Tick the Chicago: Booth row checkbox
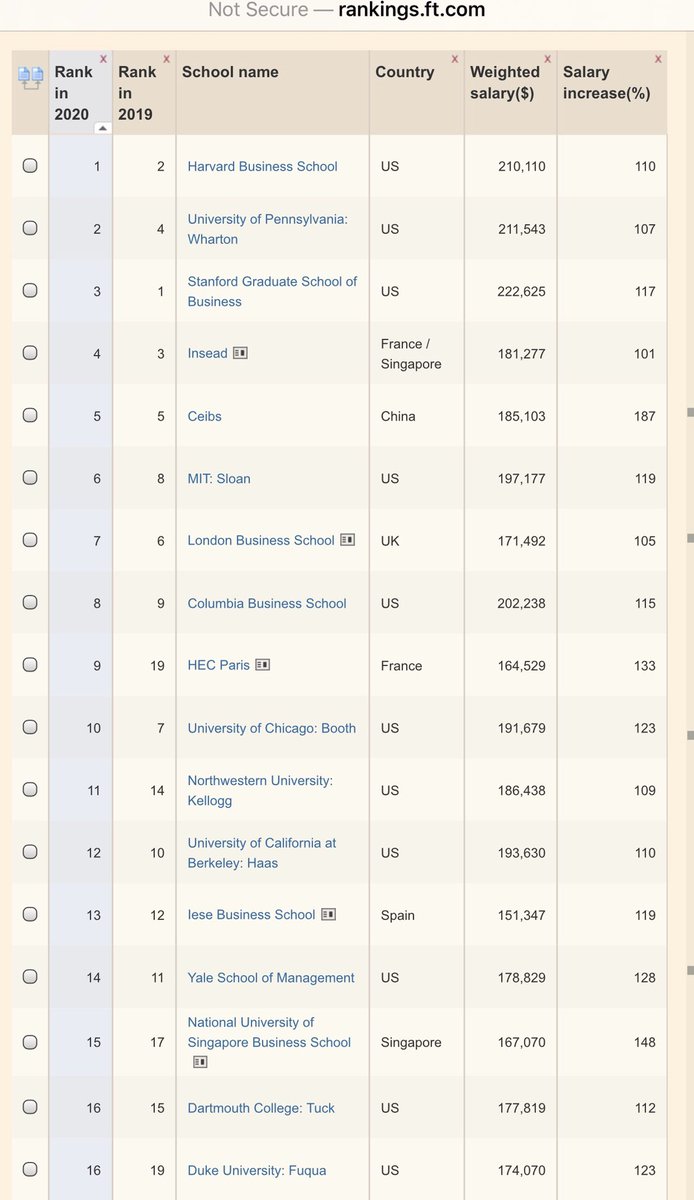The image size is (694, 1200). (x=30, y=728)
